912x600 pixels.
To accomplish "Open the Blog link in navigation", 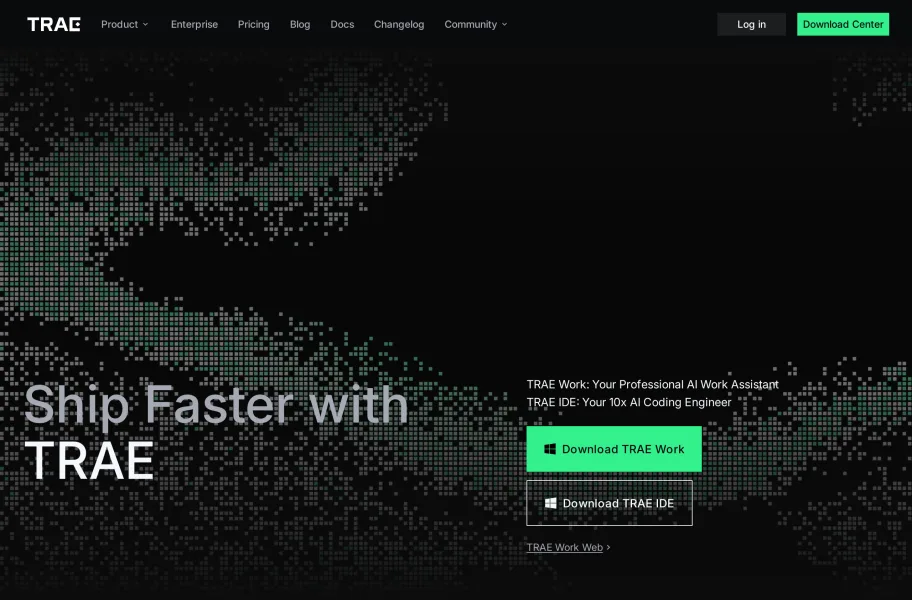I will click(300, 24).
